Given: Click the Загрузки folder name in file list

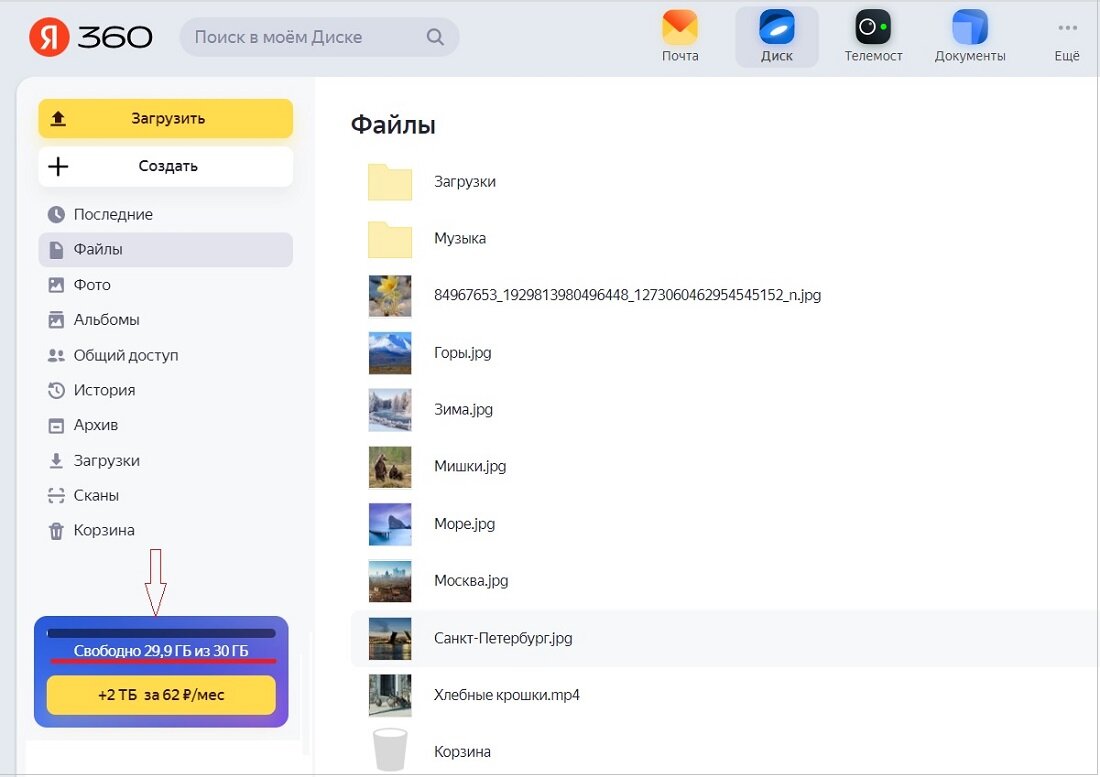Looking at the screenshot, I should tap(465, 182).
